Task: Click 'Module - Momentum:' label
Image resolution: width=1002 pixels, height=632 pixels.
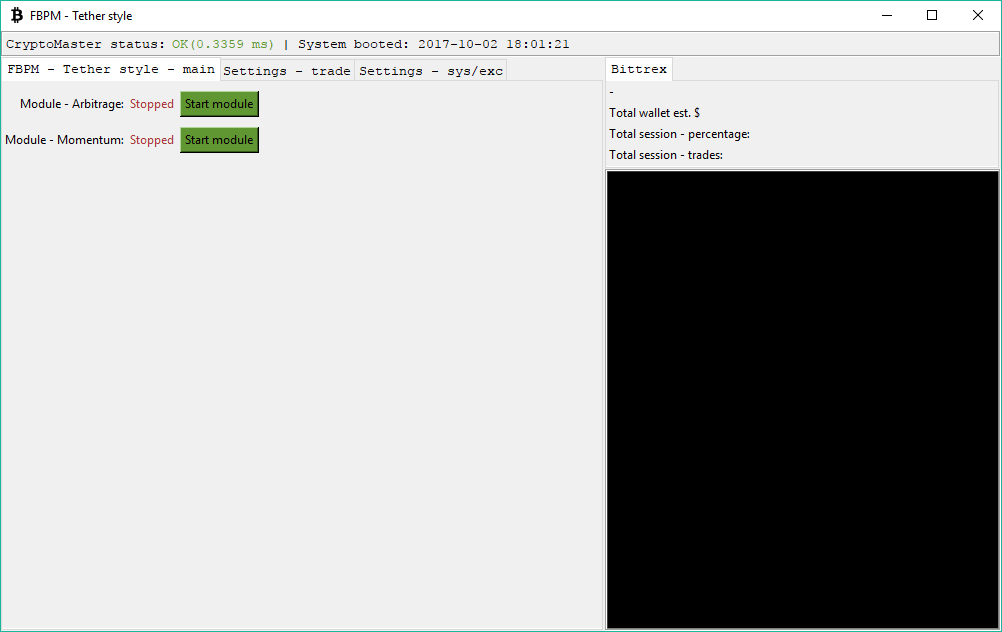Action: (65, 140)
